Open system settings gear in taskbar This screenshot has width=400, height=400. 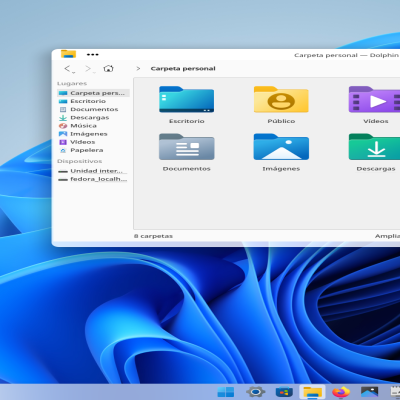(x=255, y=392)
